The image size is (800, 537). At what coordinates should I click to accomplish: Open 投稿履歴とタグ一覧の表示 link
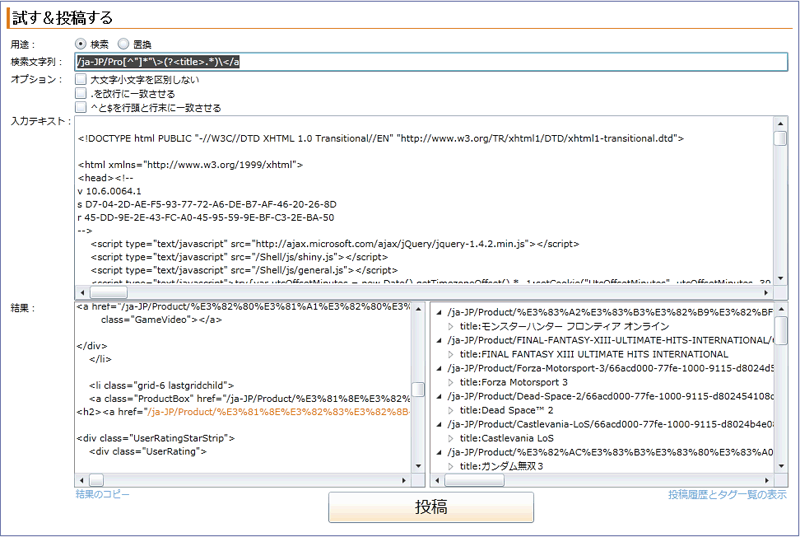[x=727, y=494]
